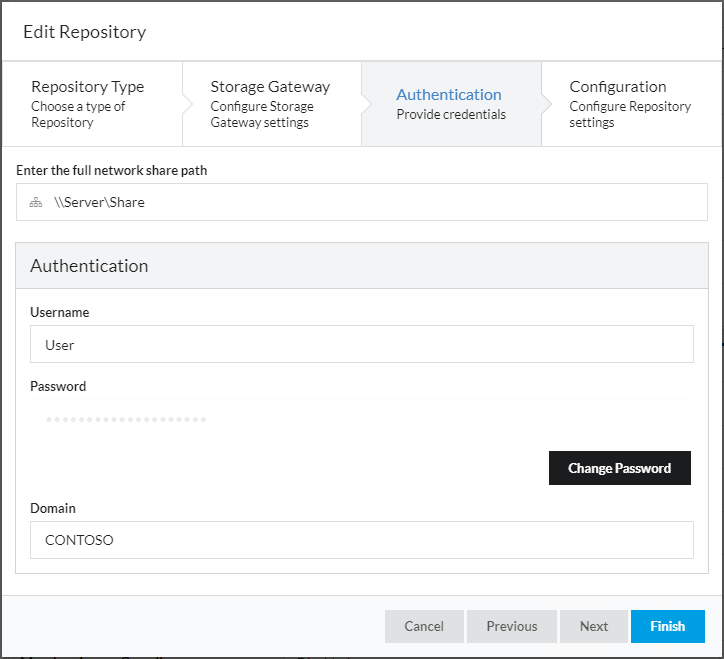Cancel the Edit Repository dialog
This screenshot has width=724, height=659.
coord(424,626)
